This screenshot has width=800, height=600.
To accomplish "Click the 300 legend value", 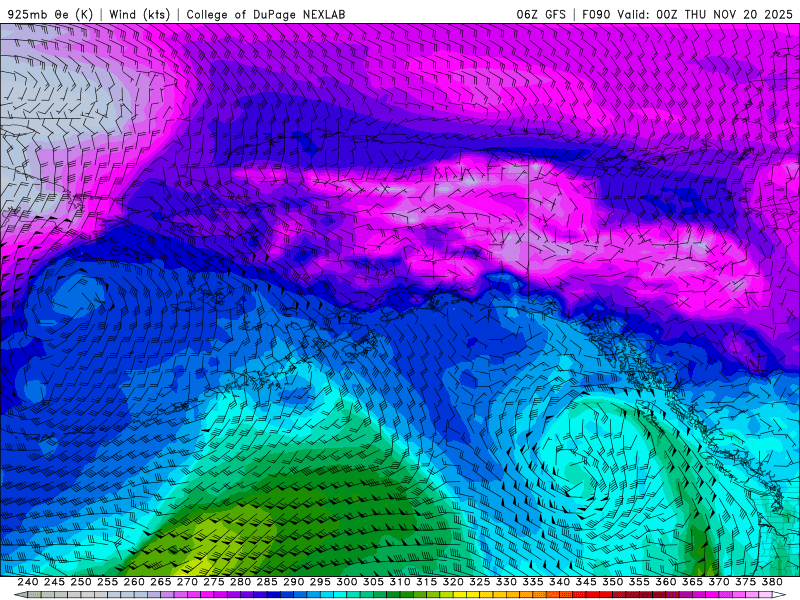I will click(347, 582).
